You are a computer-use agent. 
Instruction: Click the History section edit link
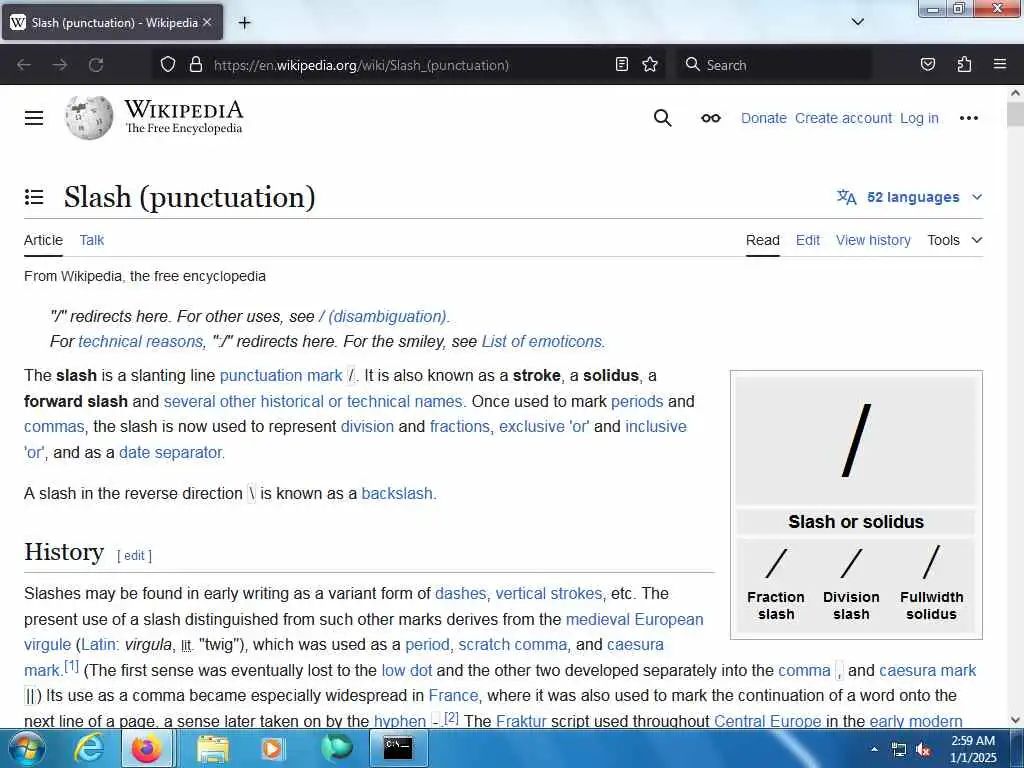(135, 556)
